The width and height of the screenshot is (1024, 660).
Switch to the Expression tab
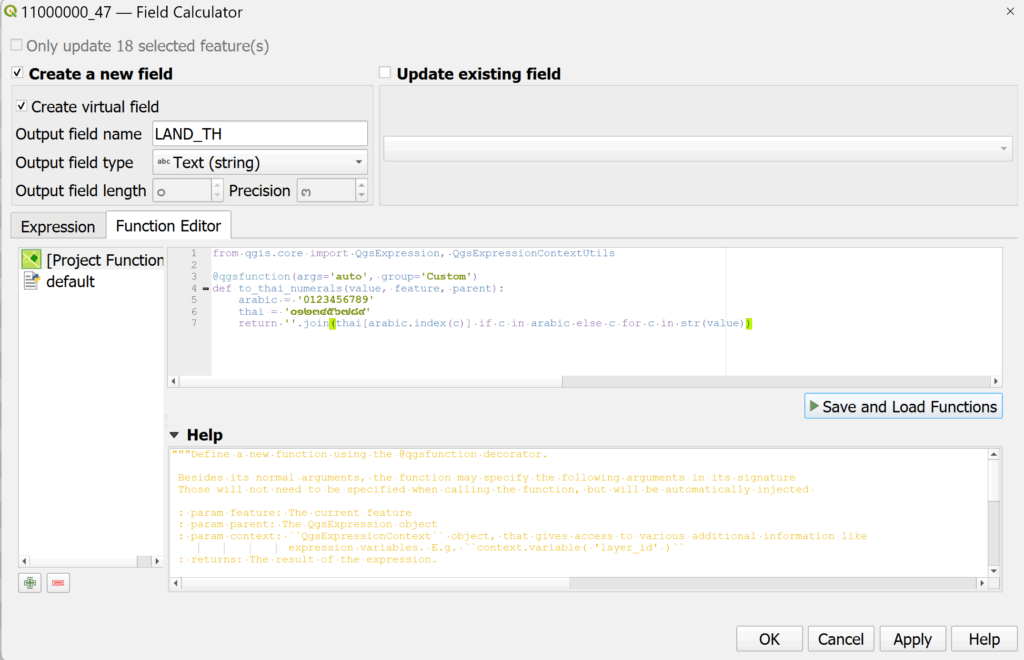[x=58, y=226]
